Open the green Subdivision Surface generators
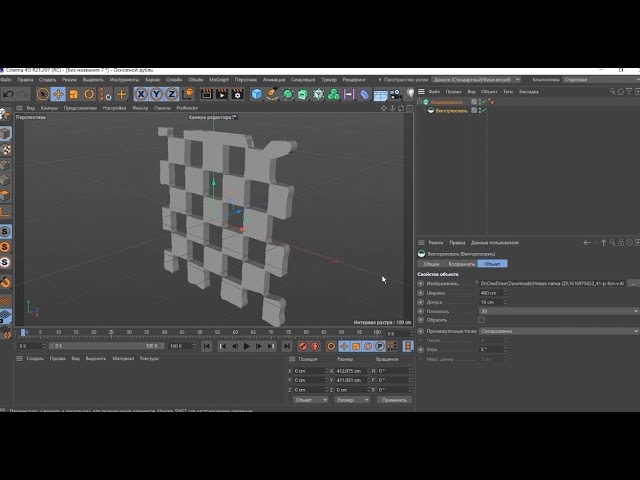The width and height of the screenshot is (640, 480). click(288, 94)
